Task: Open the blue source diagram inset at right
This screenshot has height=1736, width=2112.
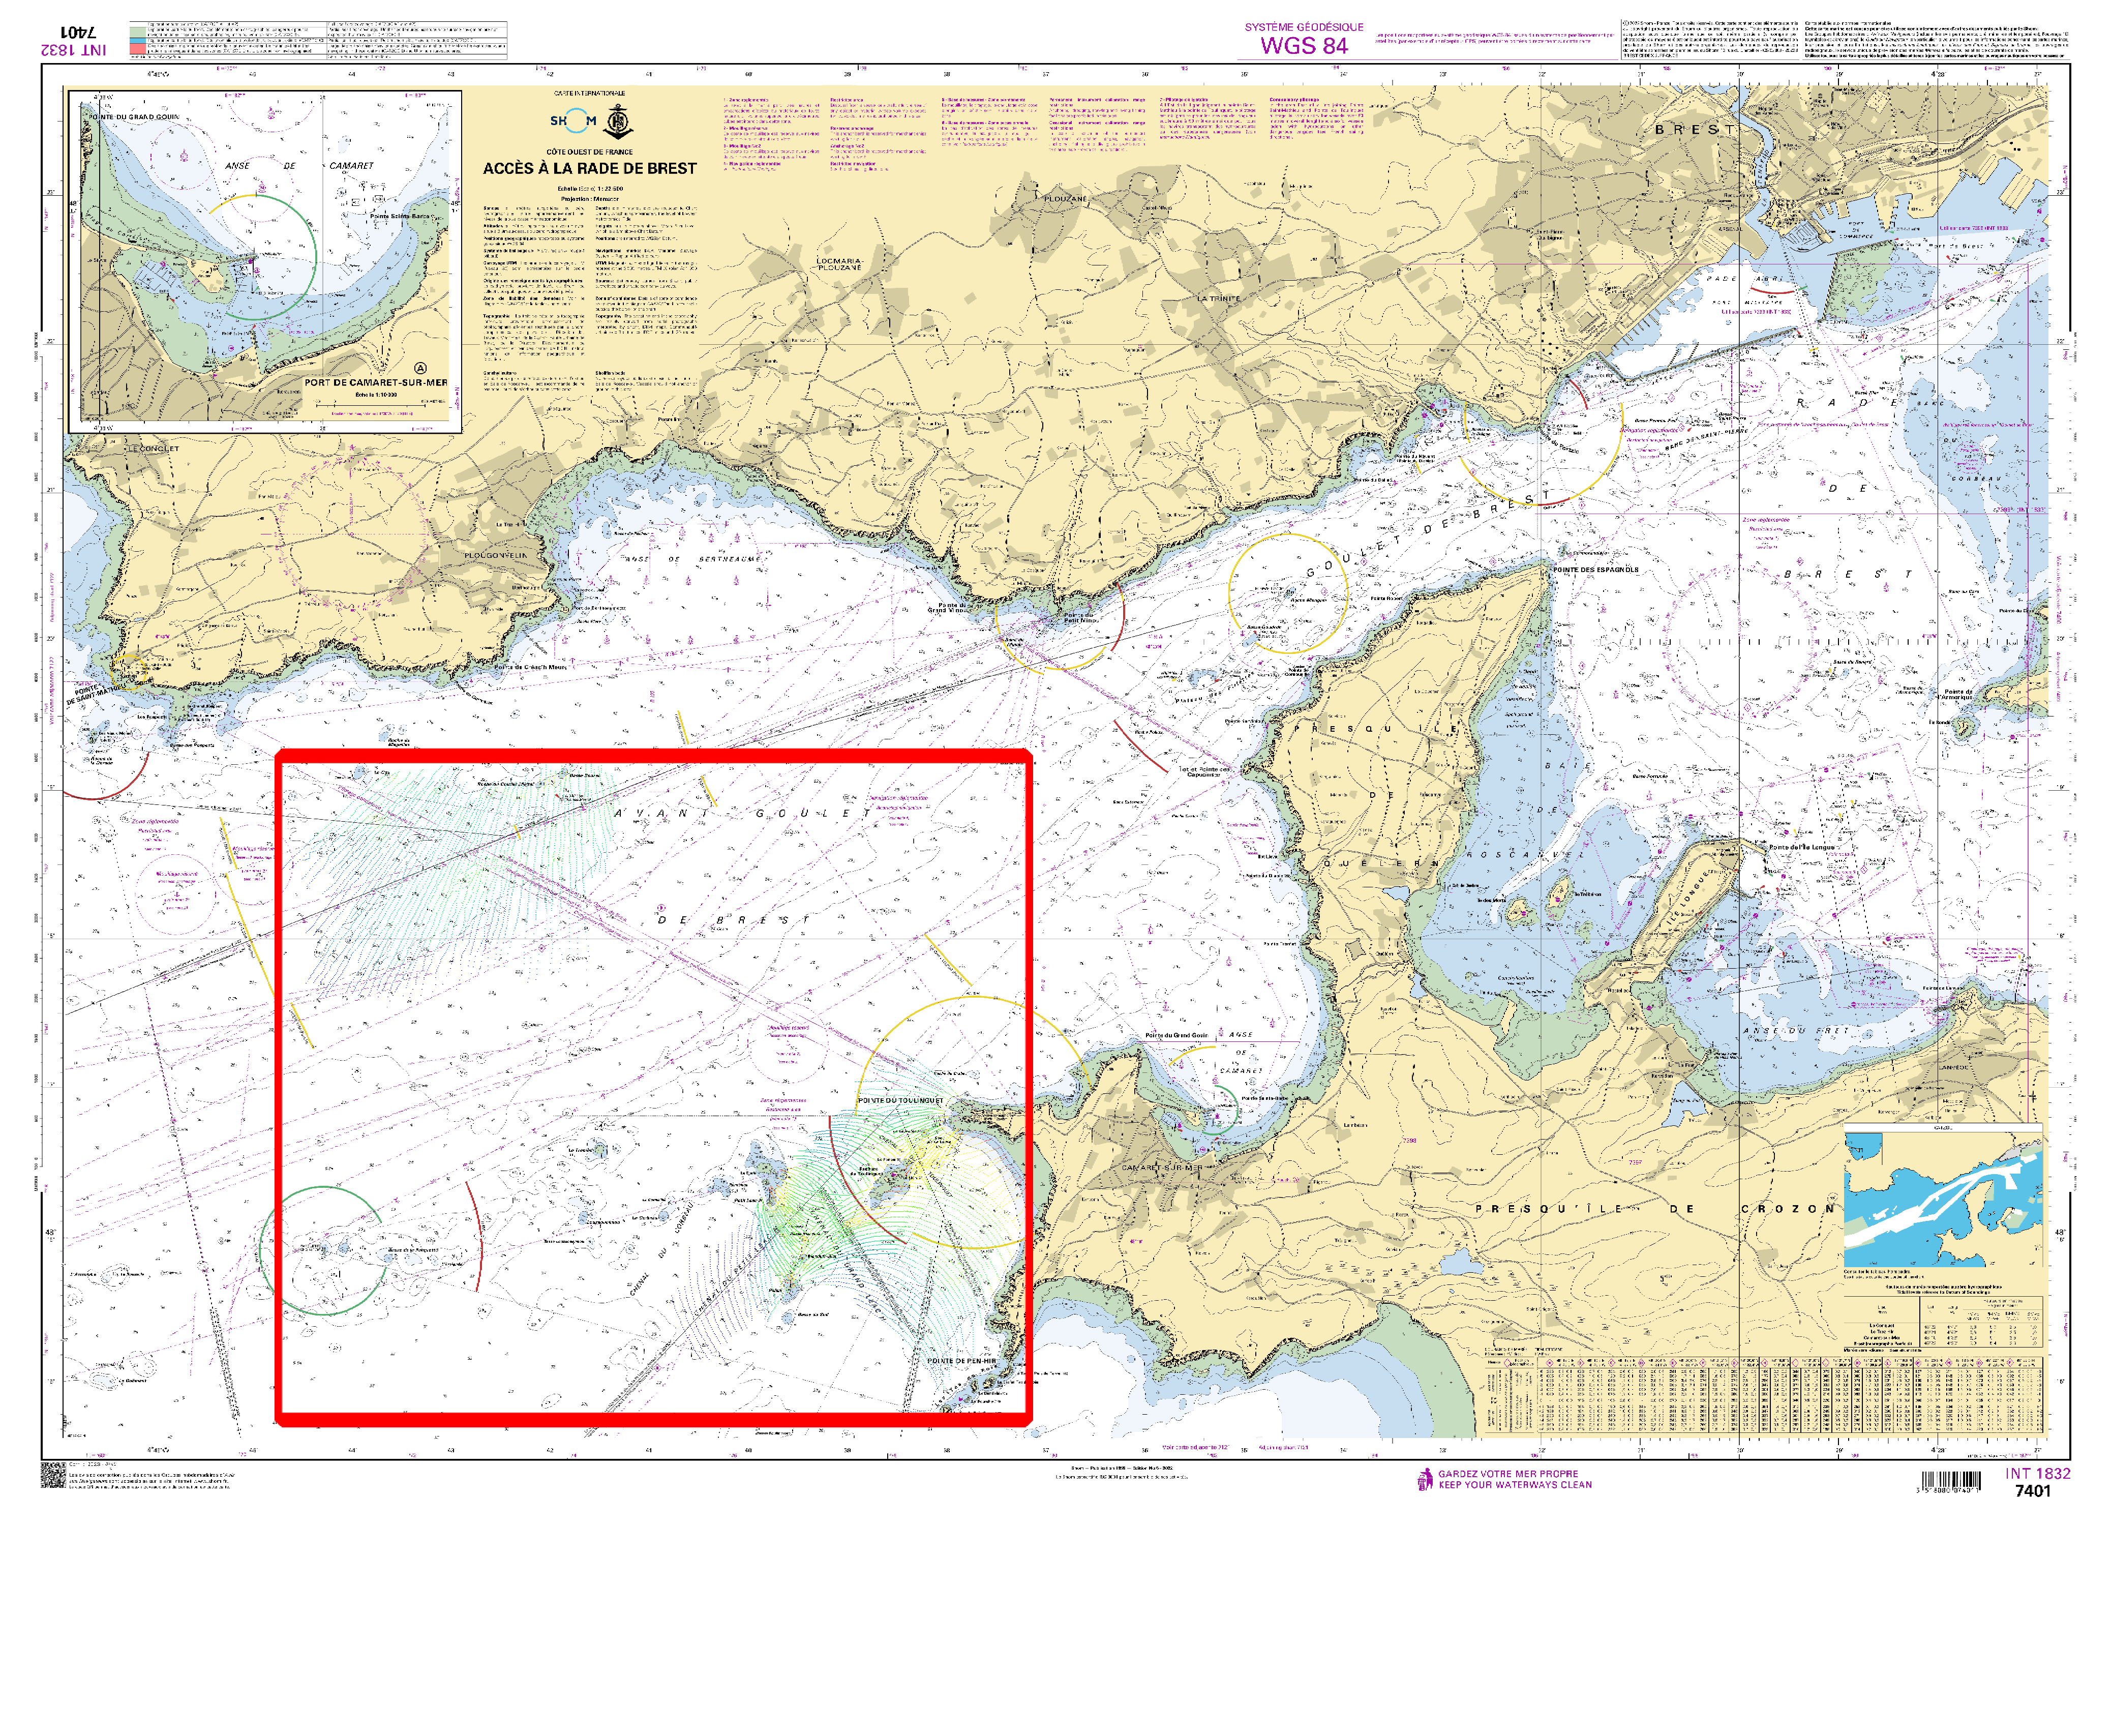Action: 1942,1197
